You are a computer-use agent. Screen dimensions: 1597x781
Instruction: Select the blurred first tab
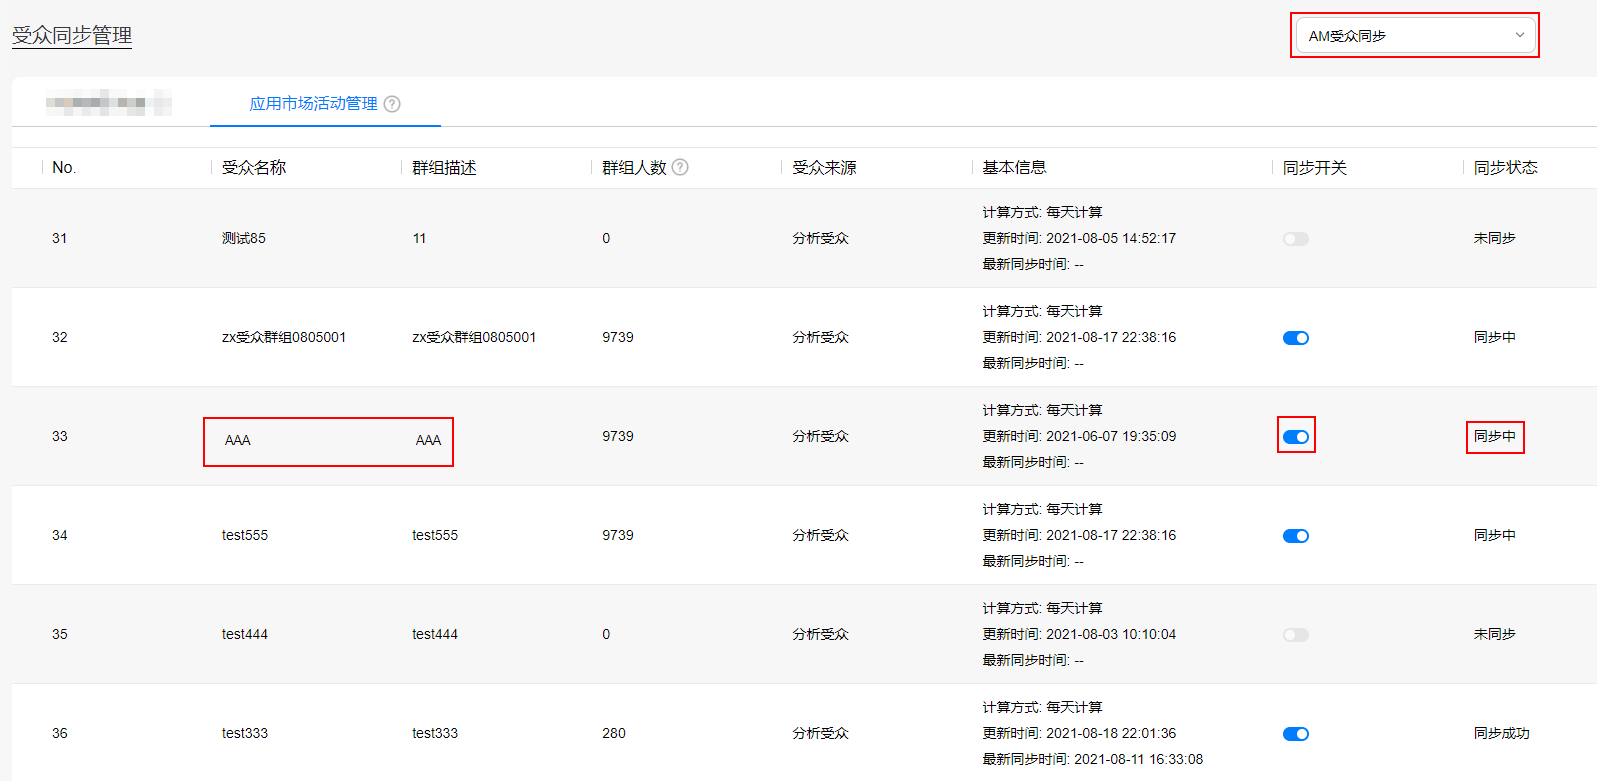(x=108, y=103)
